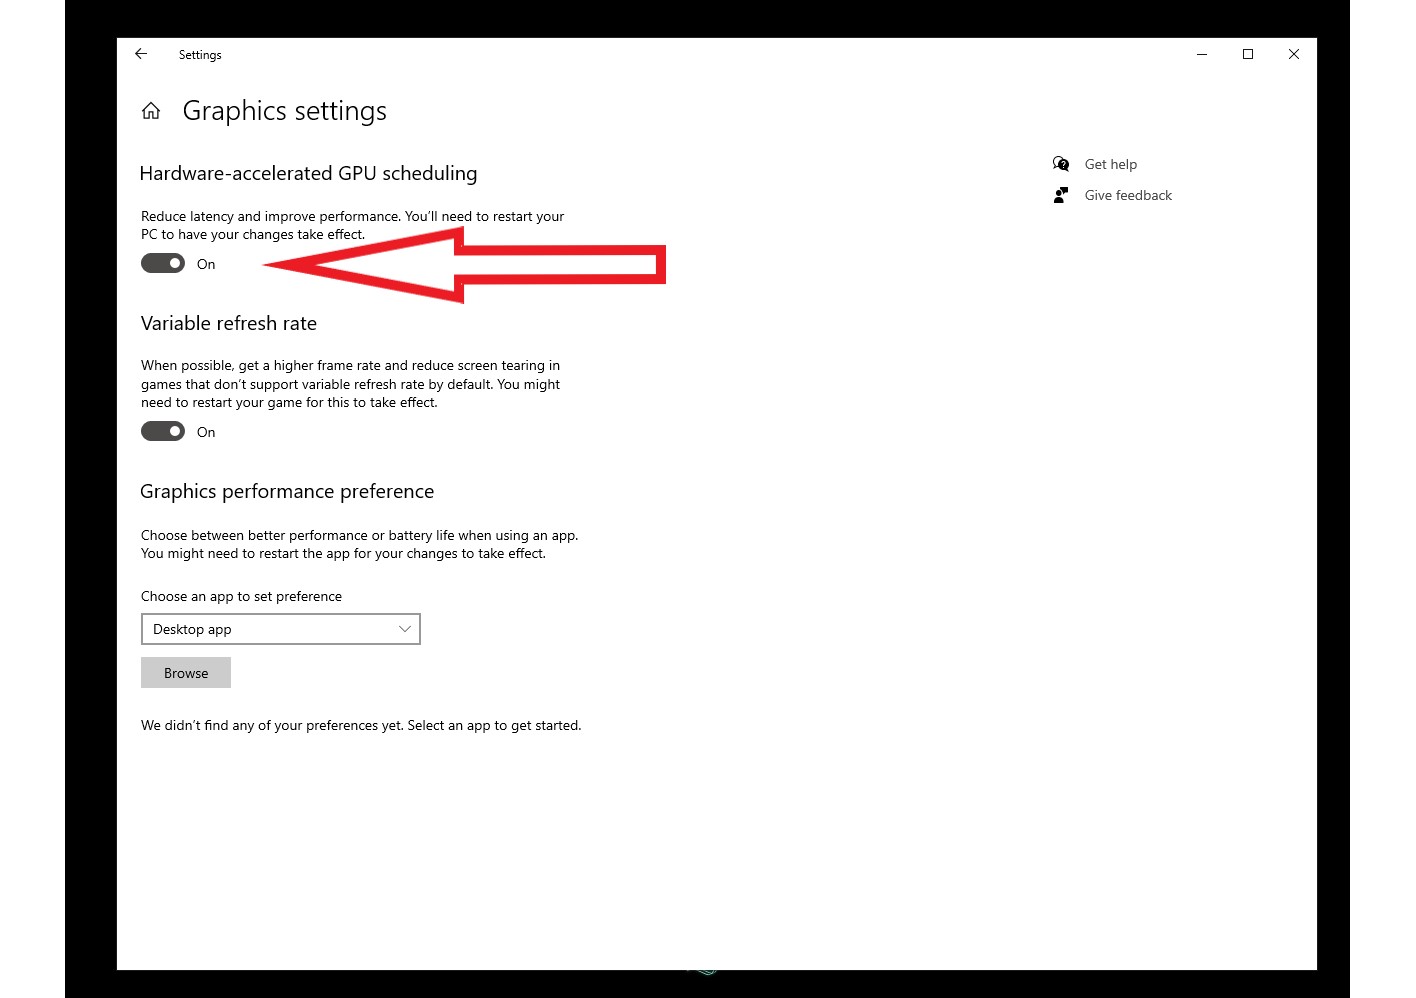Close the Settings window

1294,54
